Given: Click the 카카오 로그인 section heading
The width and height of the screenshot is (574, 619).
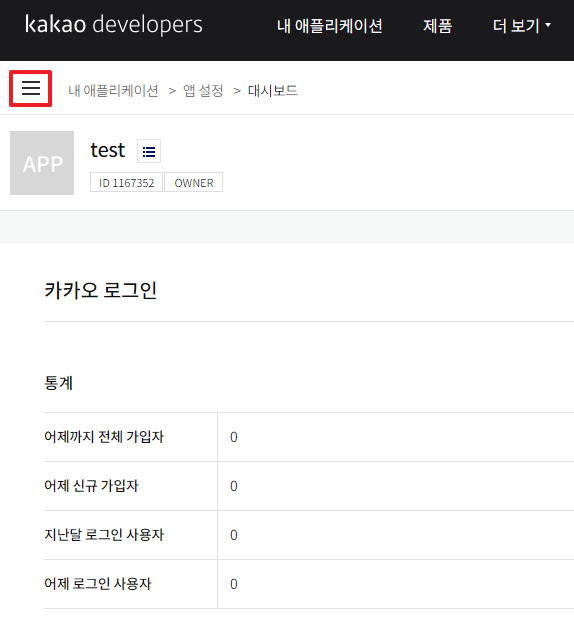Looking at the screenshot, I should click(100, 291).
